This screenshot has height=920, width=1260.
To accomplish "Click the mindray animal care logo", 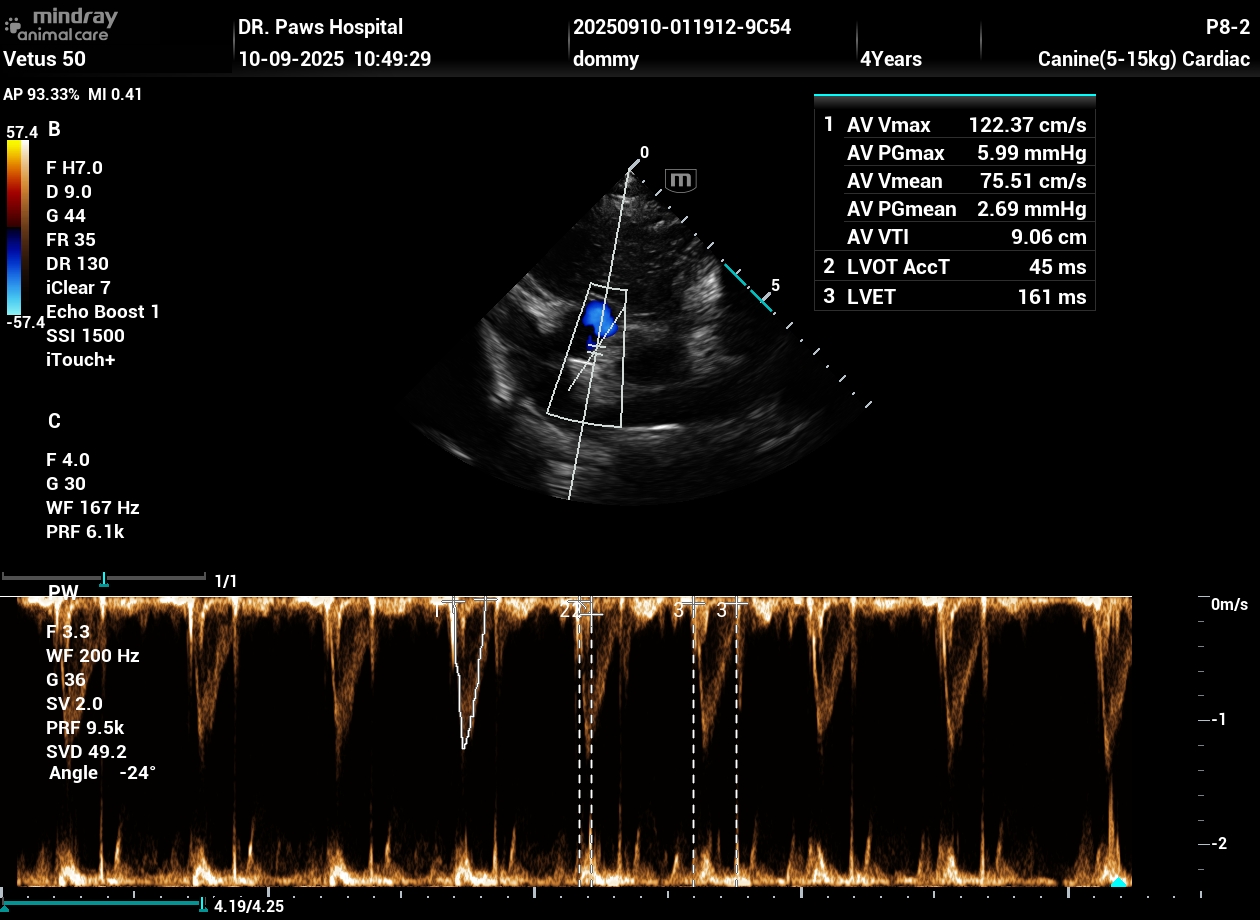I will pyautogui.click(x=61, y=24).
